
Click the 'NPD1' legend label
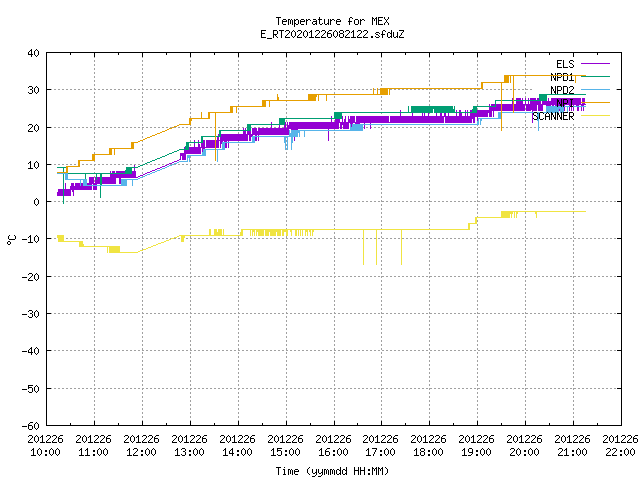click(562, 77)
